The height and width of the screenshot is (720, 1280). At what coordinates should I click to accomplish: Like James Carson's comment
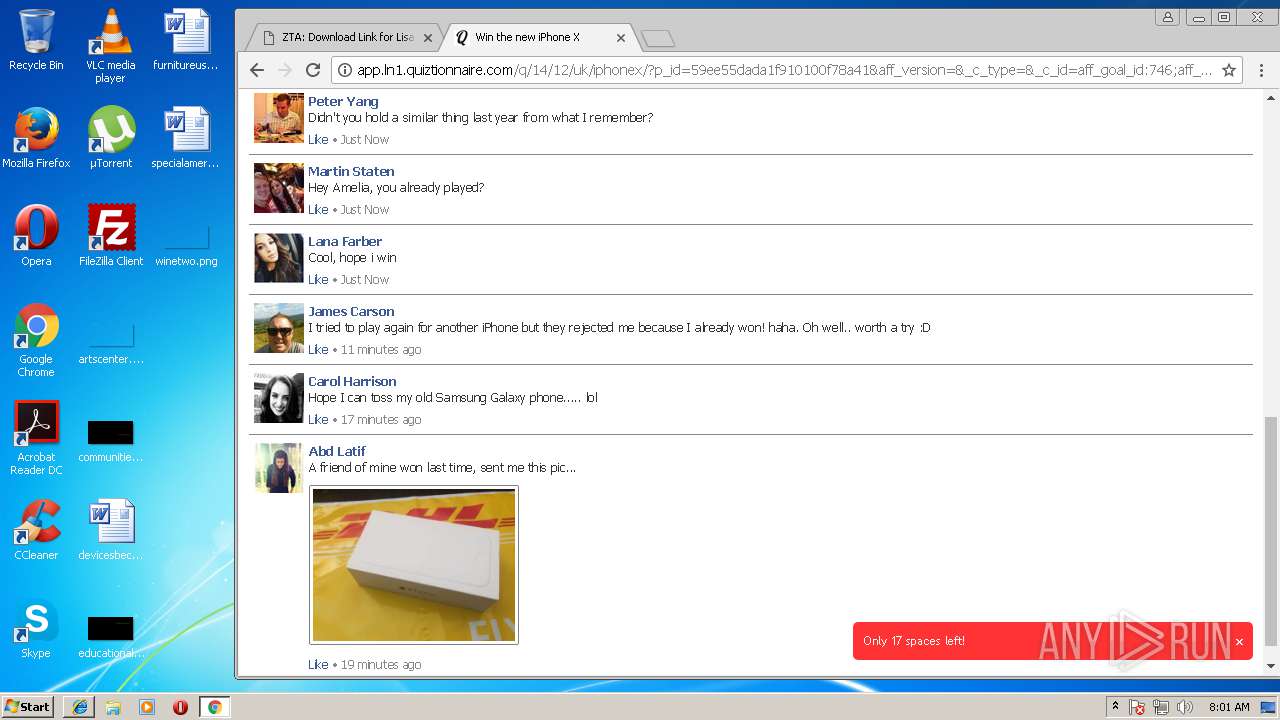[318, 349]
